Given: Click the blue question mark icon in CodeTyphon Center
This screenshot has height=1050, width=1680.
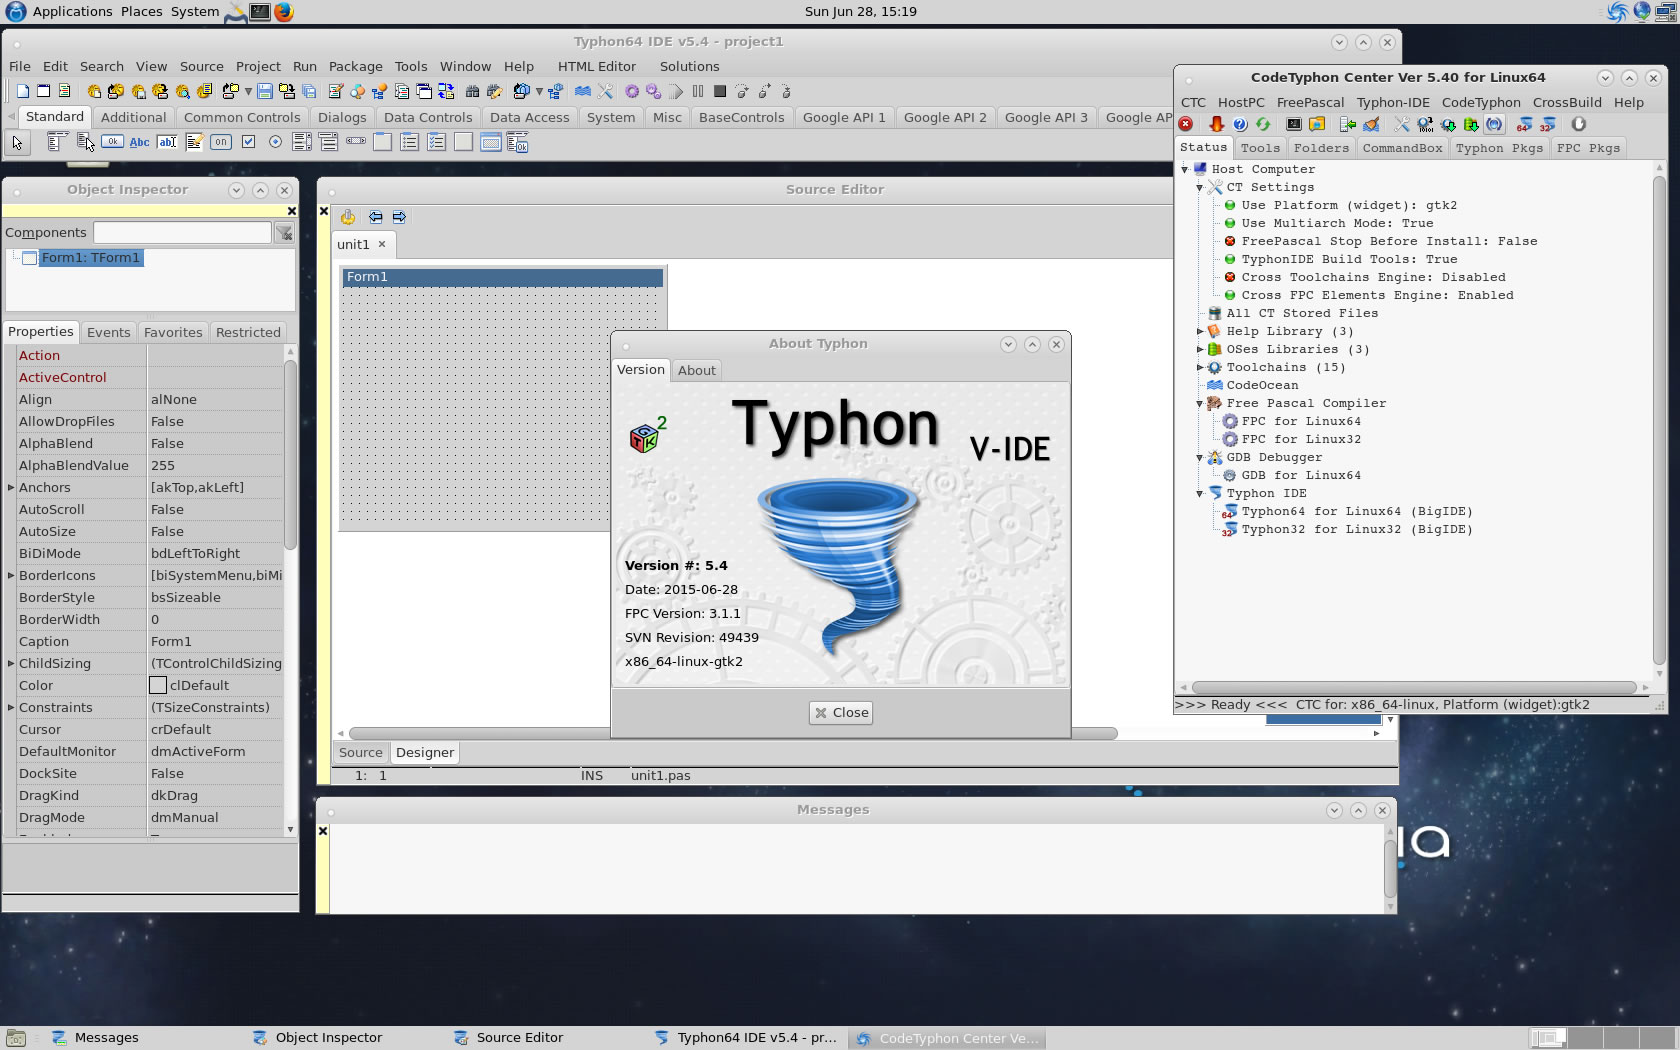Looking at the screenshot, I should (1240, 125).
